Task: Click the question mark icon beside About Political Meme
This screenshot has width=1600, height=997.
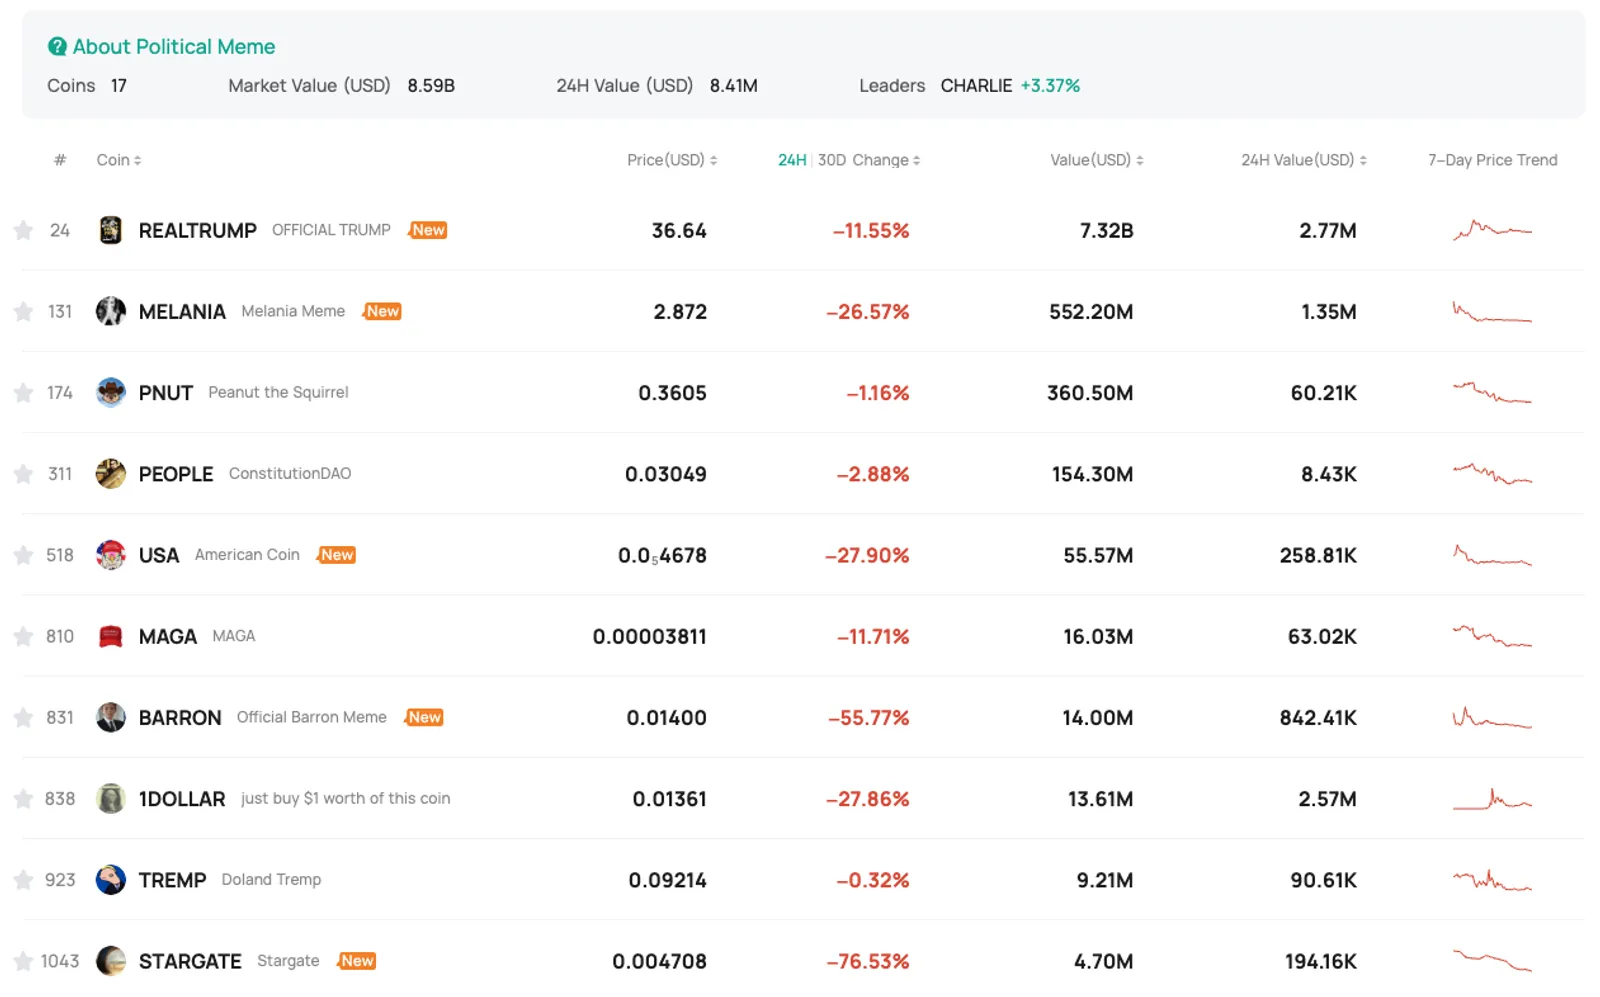Action: point(57,47)
